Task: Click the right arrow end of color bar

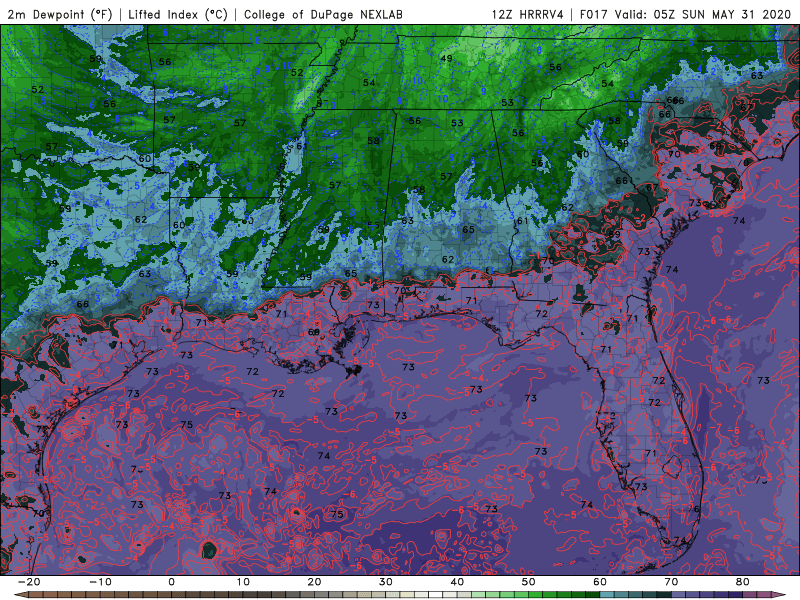Action: (x=781, y=595)
